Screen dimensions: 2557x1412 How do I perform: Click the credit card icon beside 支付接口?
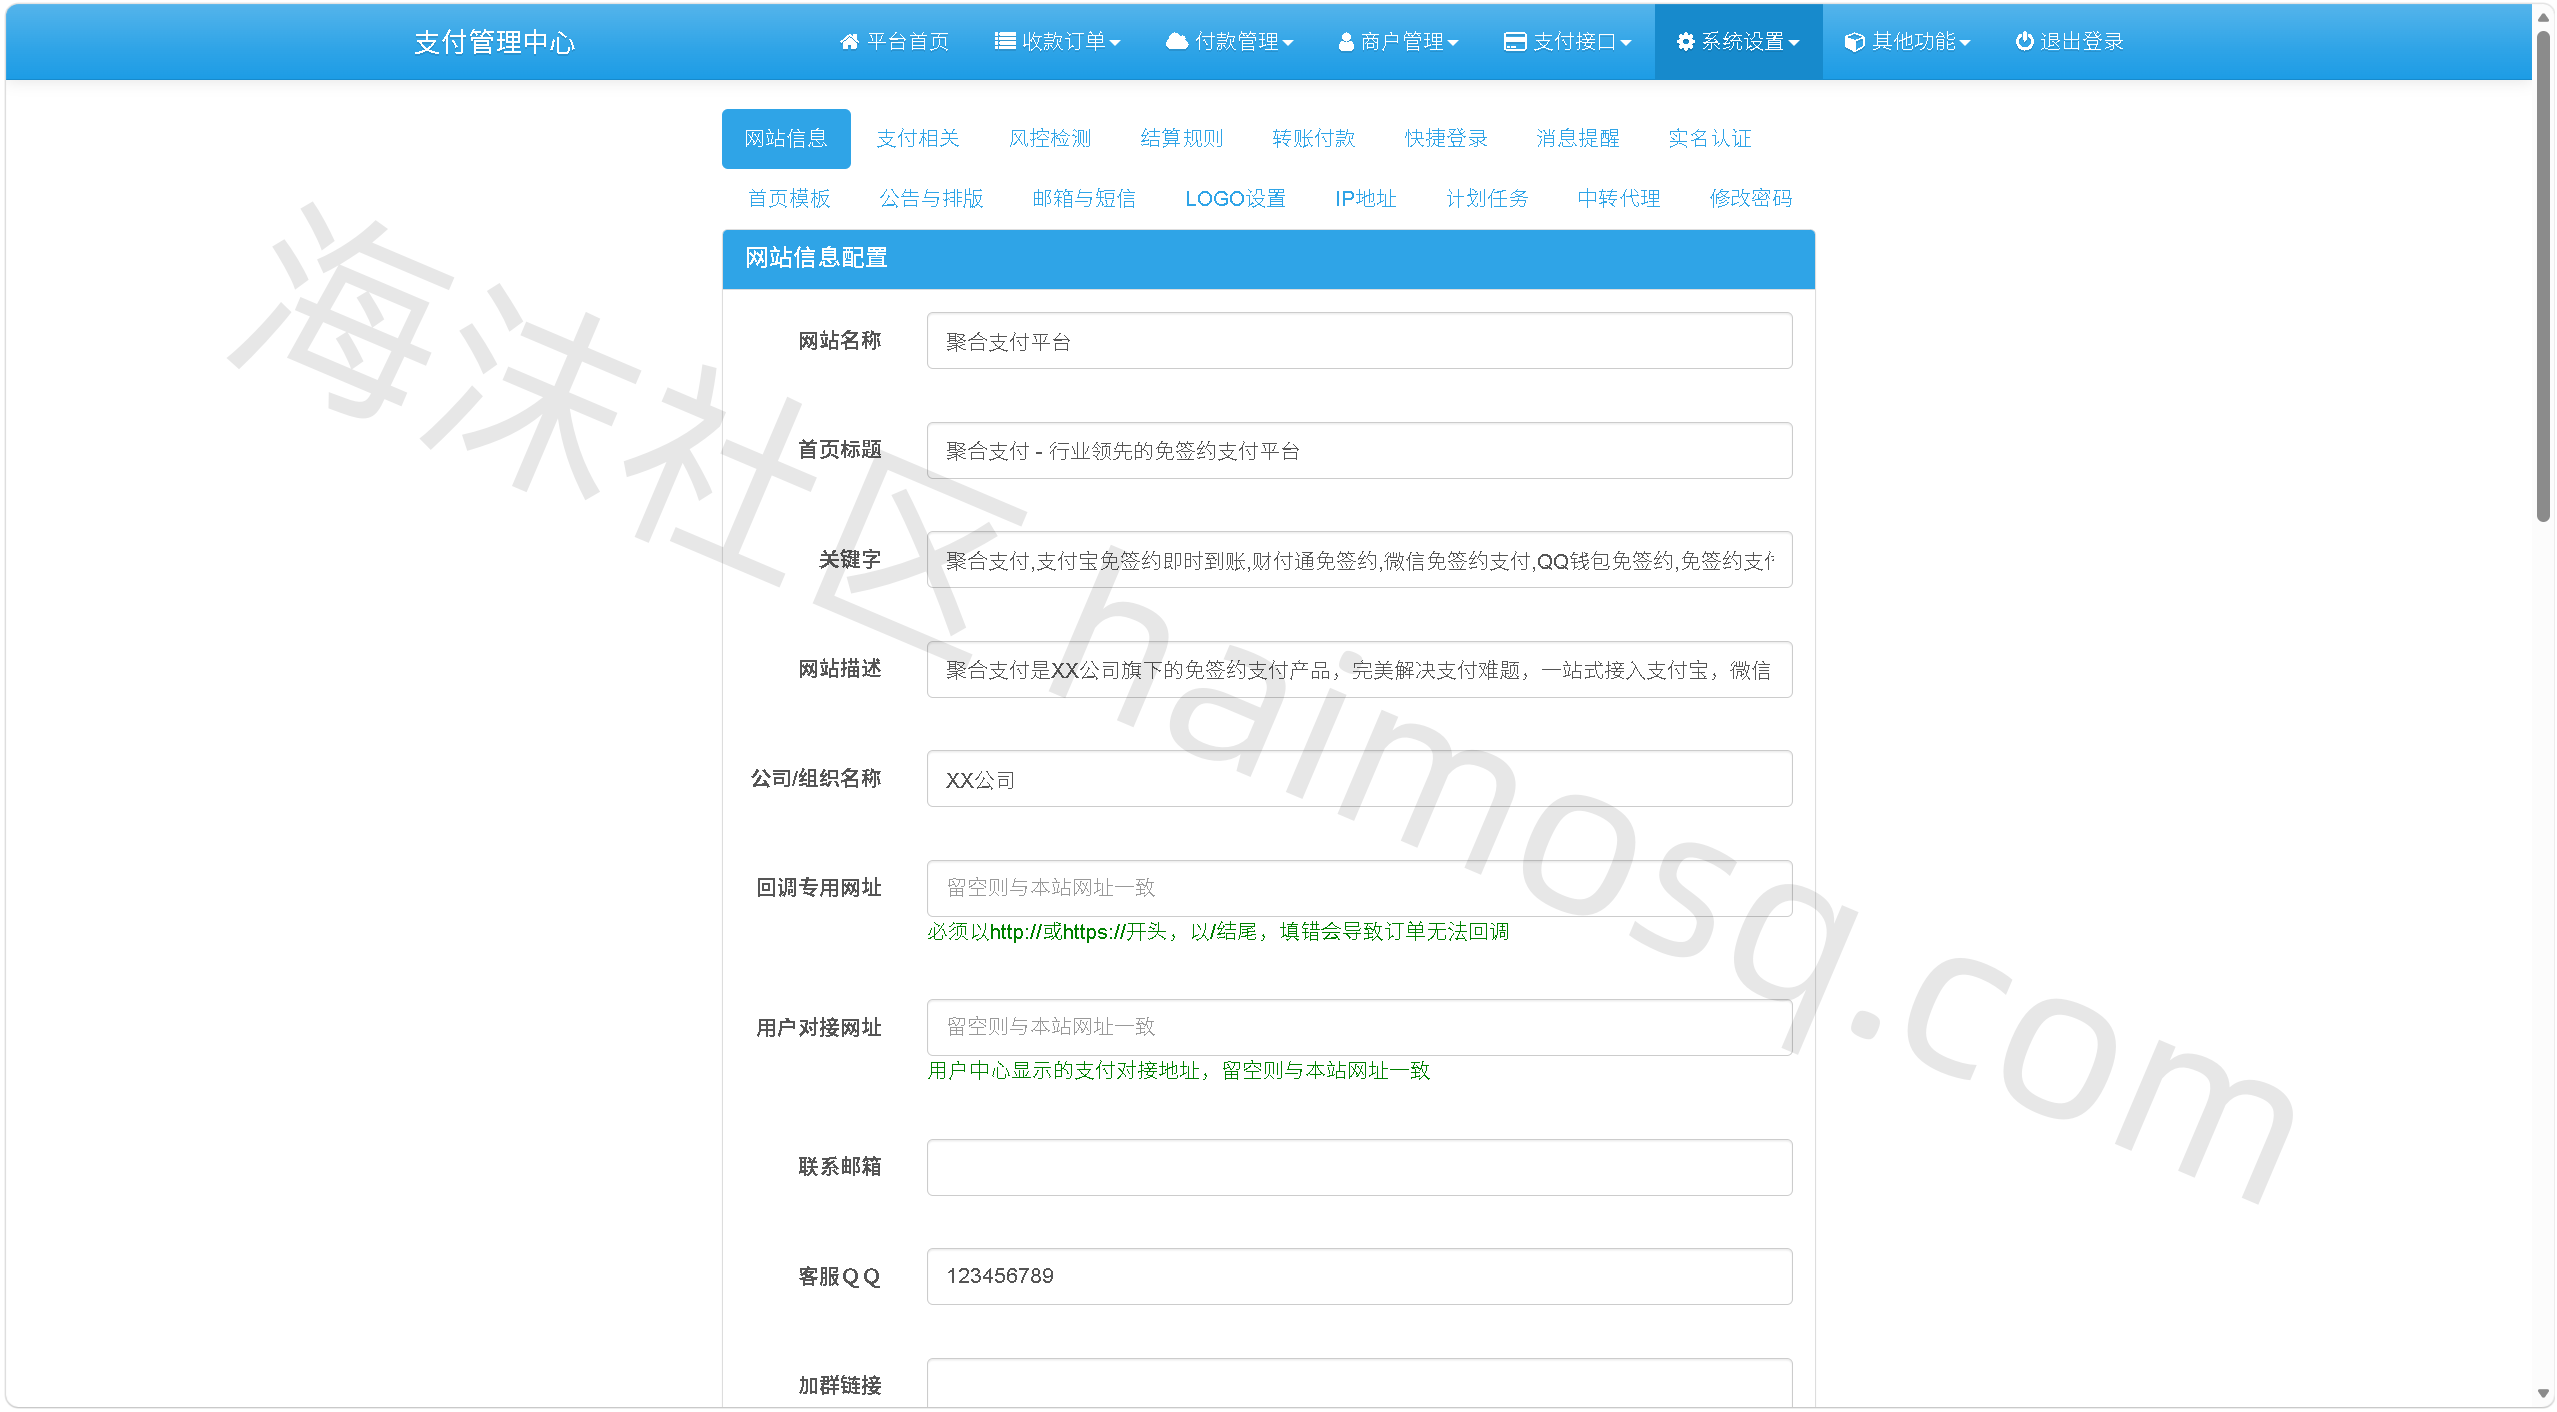[1515, 41]
